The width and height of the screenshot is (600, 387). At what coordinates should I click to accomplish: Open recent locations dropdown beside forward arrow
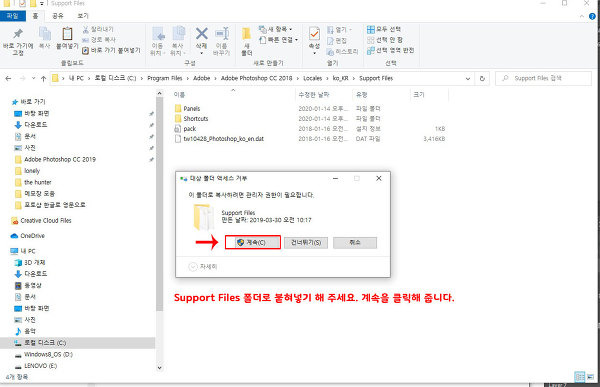coord(33,78)
